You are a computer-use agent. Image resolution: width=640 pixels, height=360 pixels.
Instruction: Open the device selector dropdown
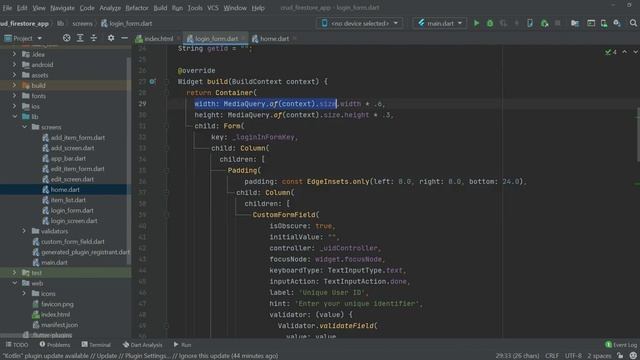[359, 23]
